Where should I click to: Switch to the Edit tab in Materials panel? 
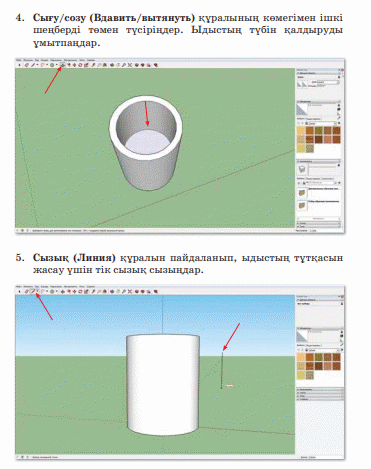point(313,119)
